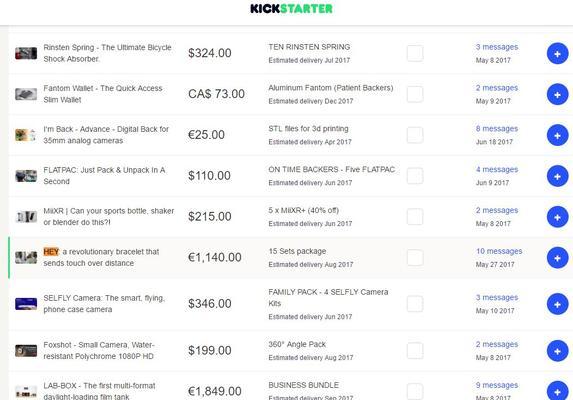The height and width of the screenshot is (400, 573).
Task: View 8 messages for I'm Back project
Action: pos(497,129)
